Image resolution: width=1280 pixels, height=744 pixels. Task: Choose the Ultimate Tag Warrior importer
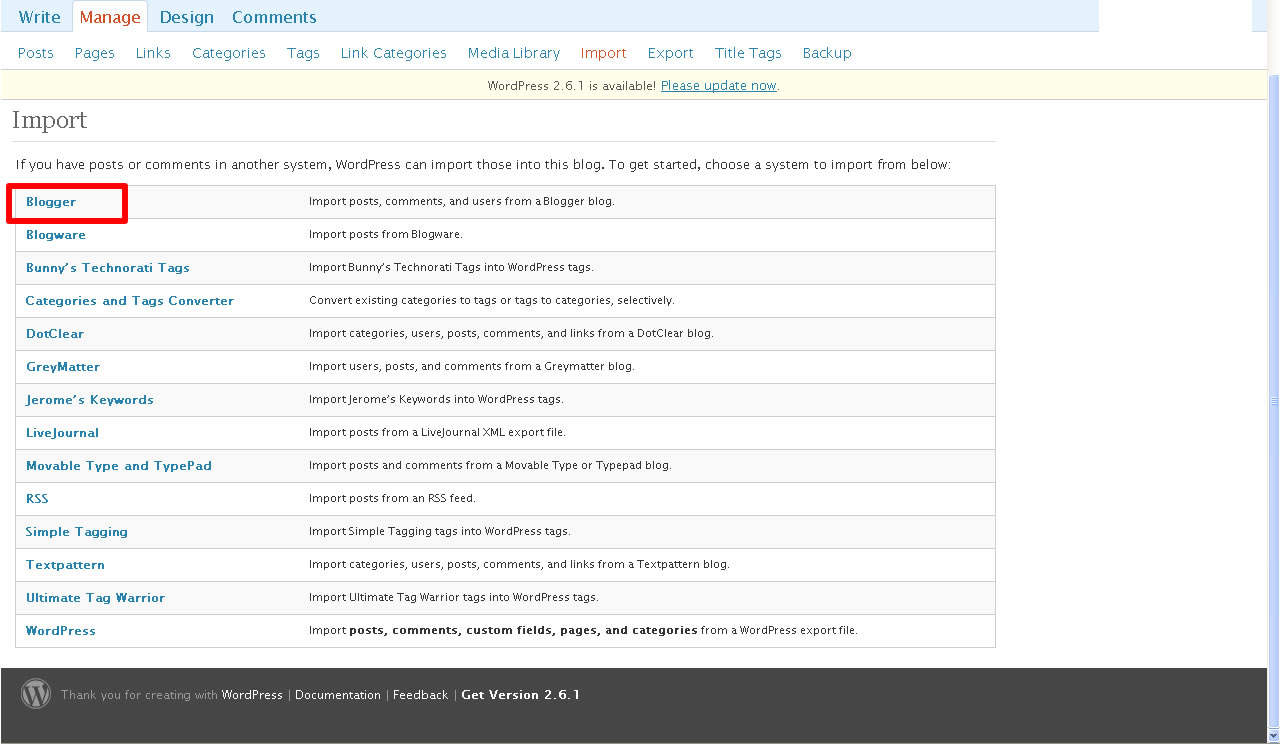[x=95, y=598]
